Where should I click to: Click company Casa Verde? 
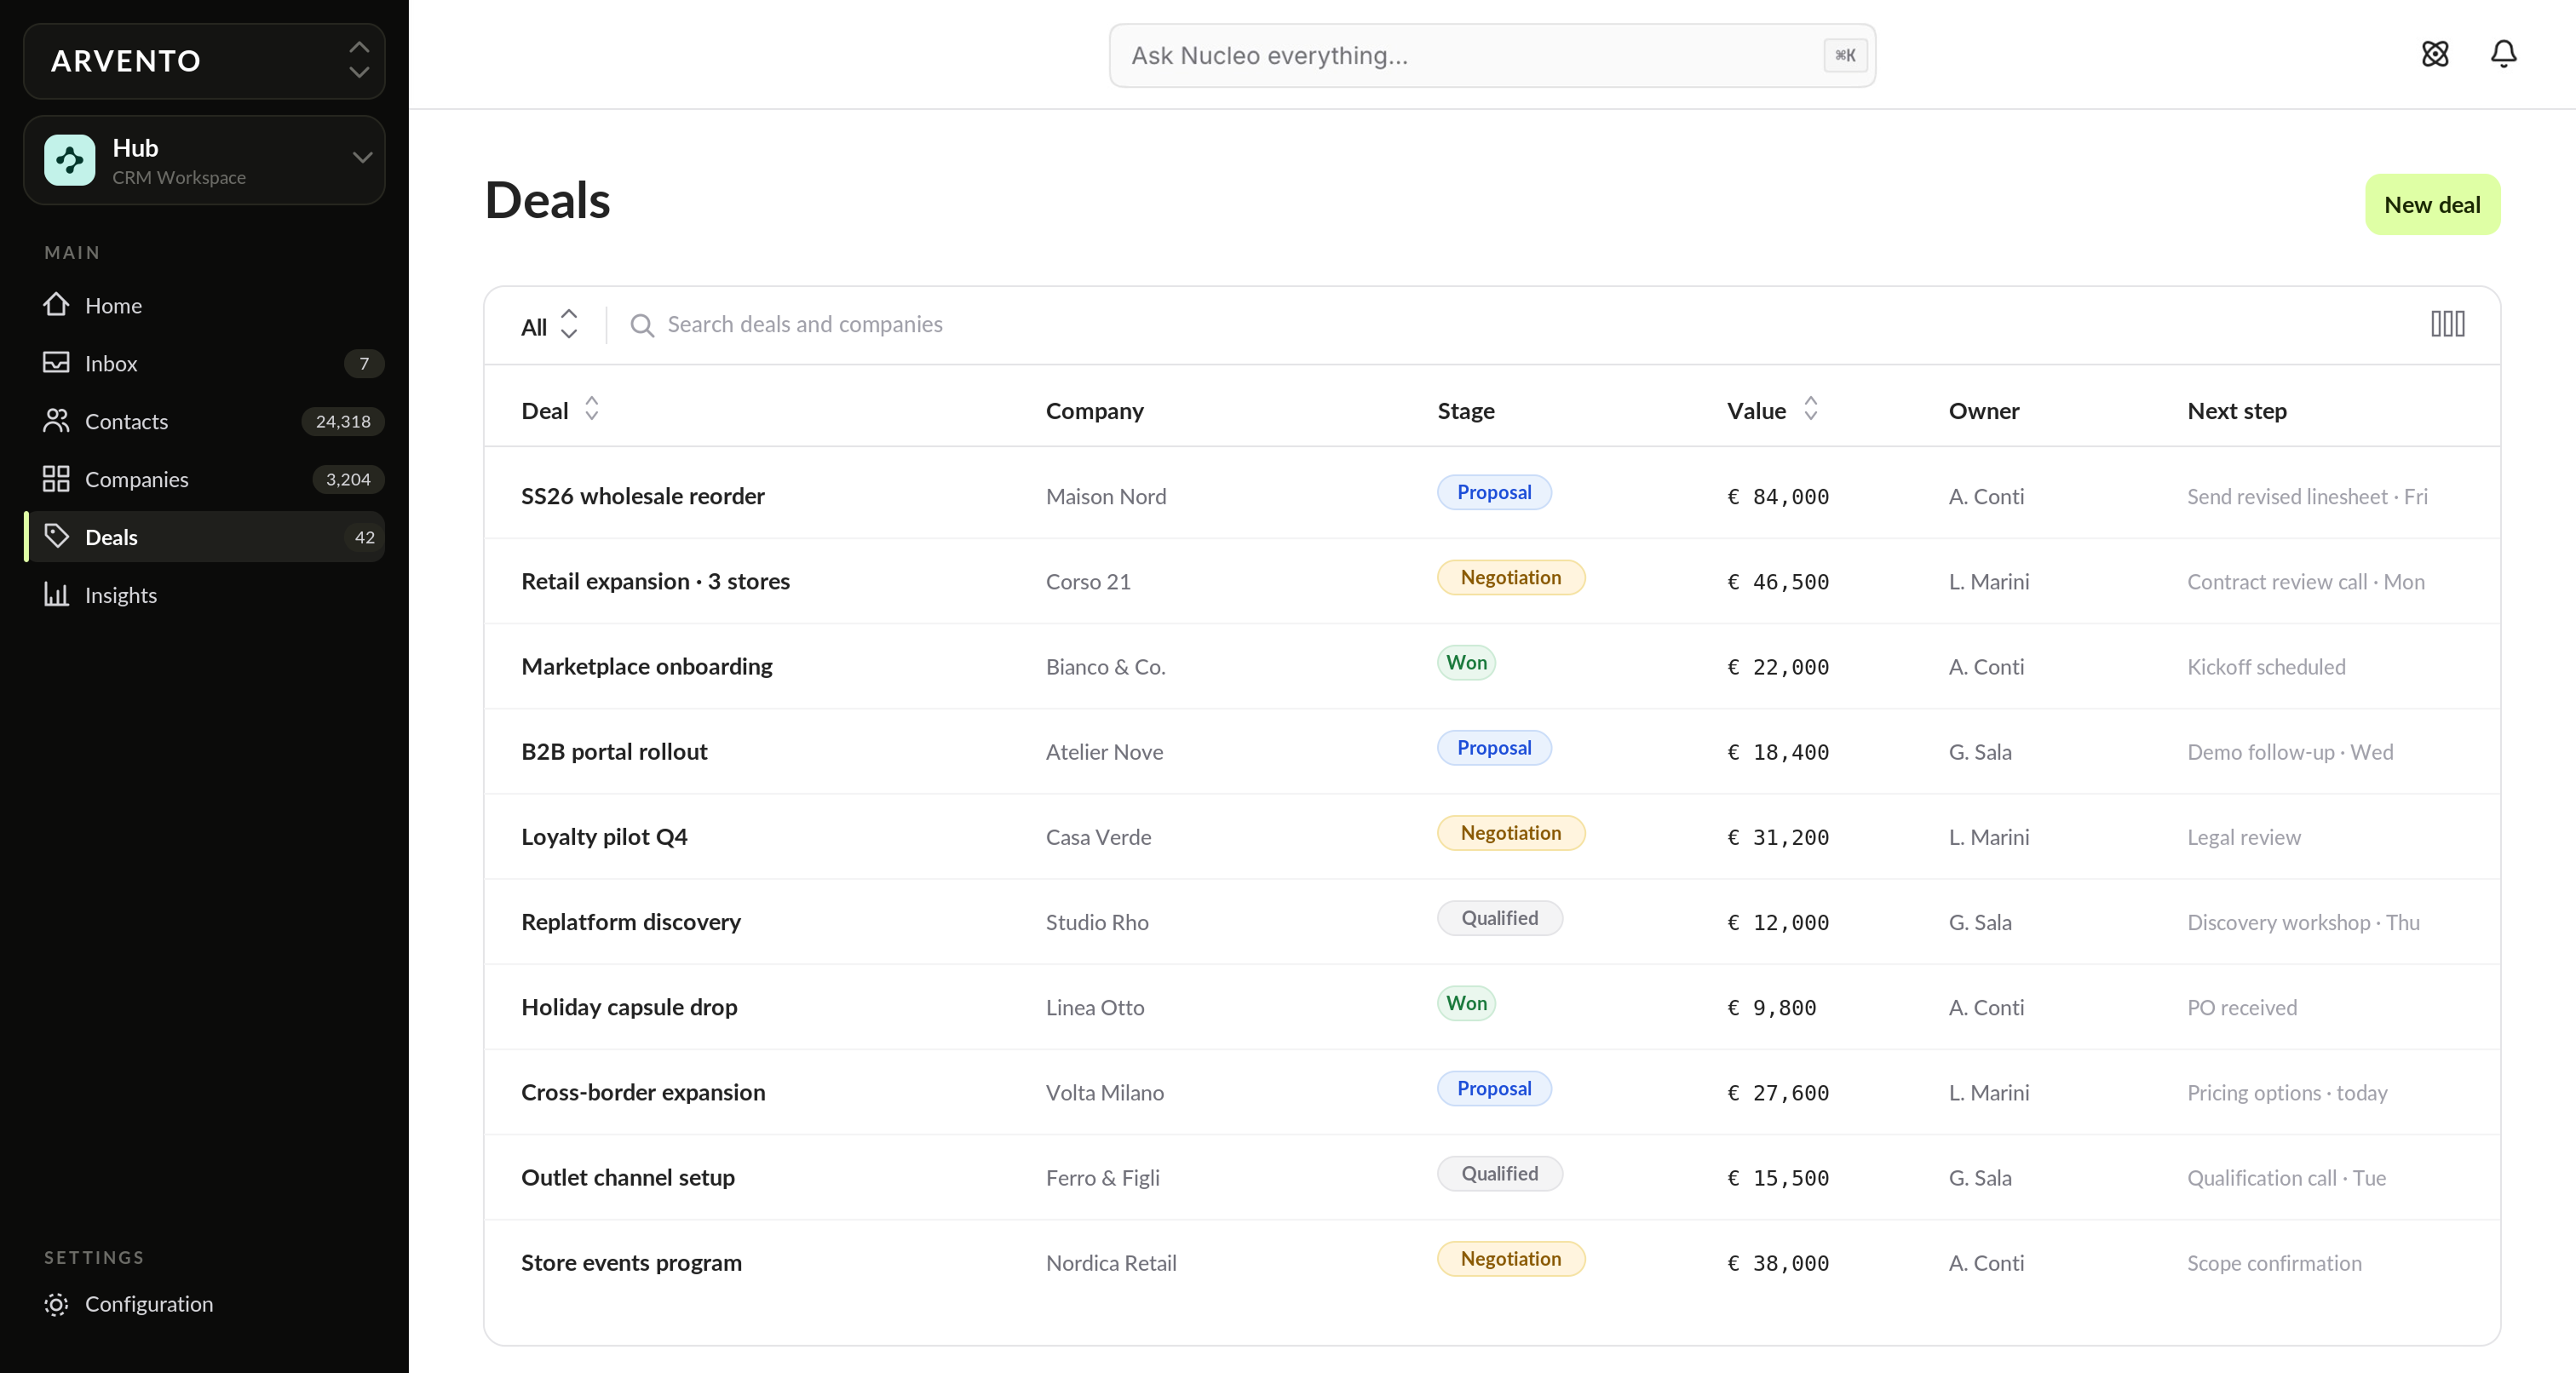click(1098, 837)
